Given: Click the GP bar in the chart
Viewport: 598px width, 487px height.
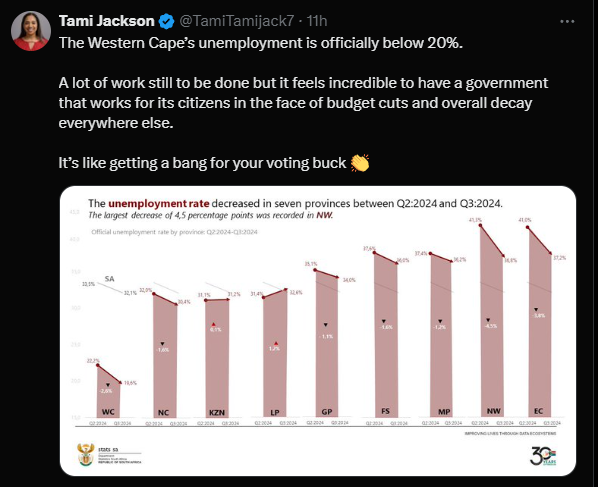Looking at the screenshot, I should pyautogui.click(x=327, y=344).
